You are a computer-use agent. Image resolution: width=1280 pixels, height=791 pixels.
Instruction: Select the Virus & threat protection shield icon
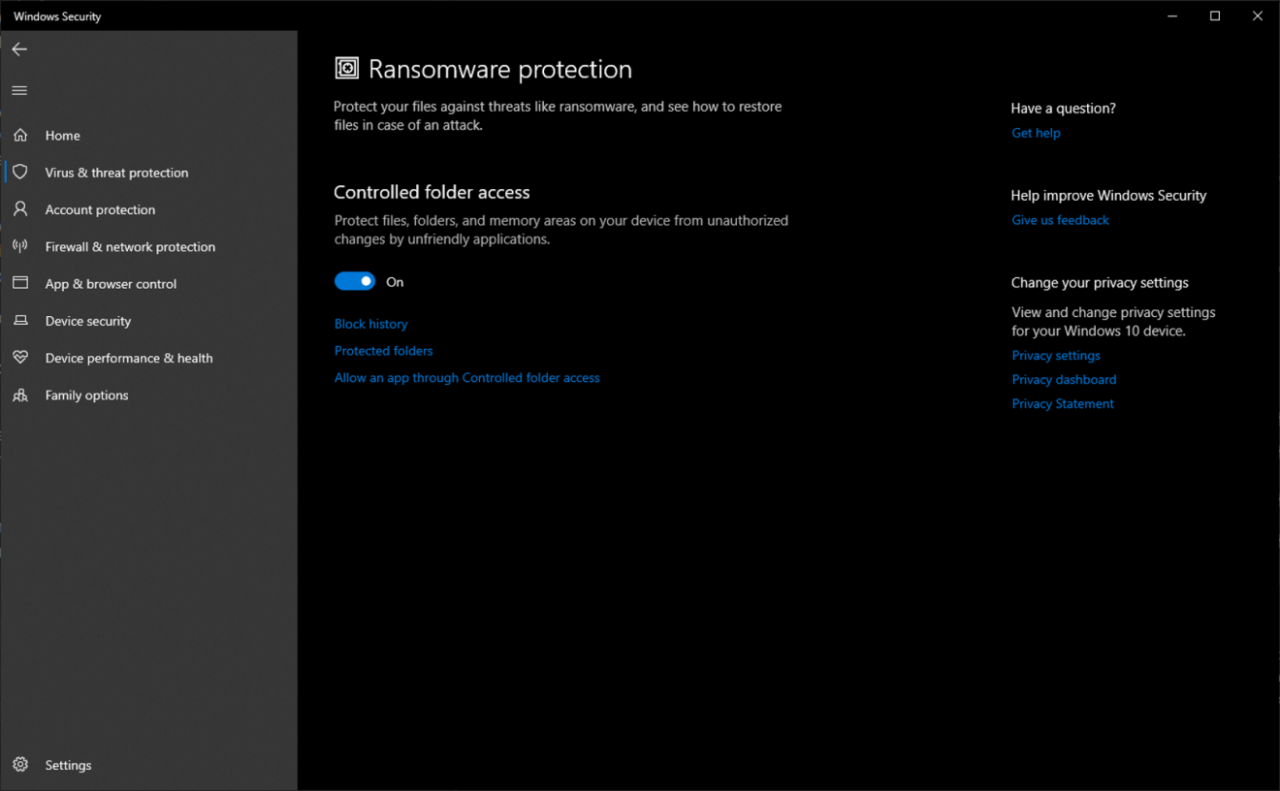pos(20,172)
